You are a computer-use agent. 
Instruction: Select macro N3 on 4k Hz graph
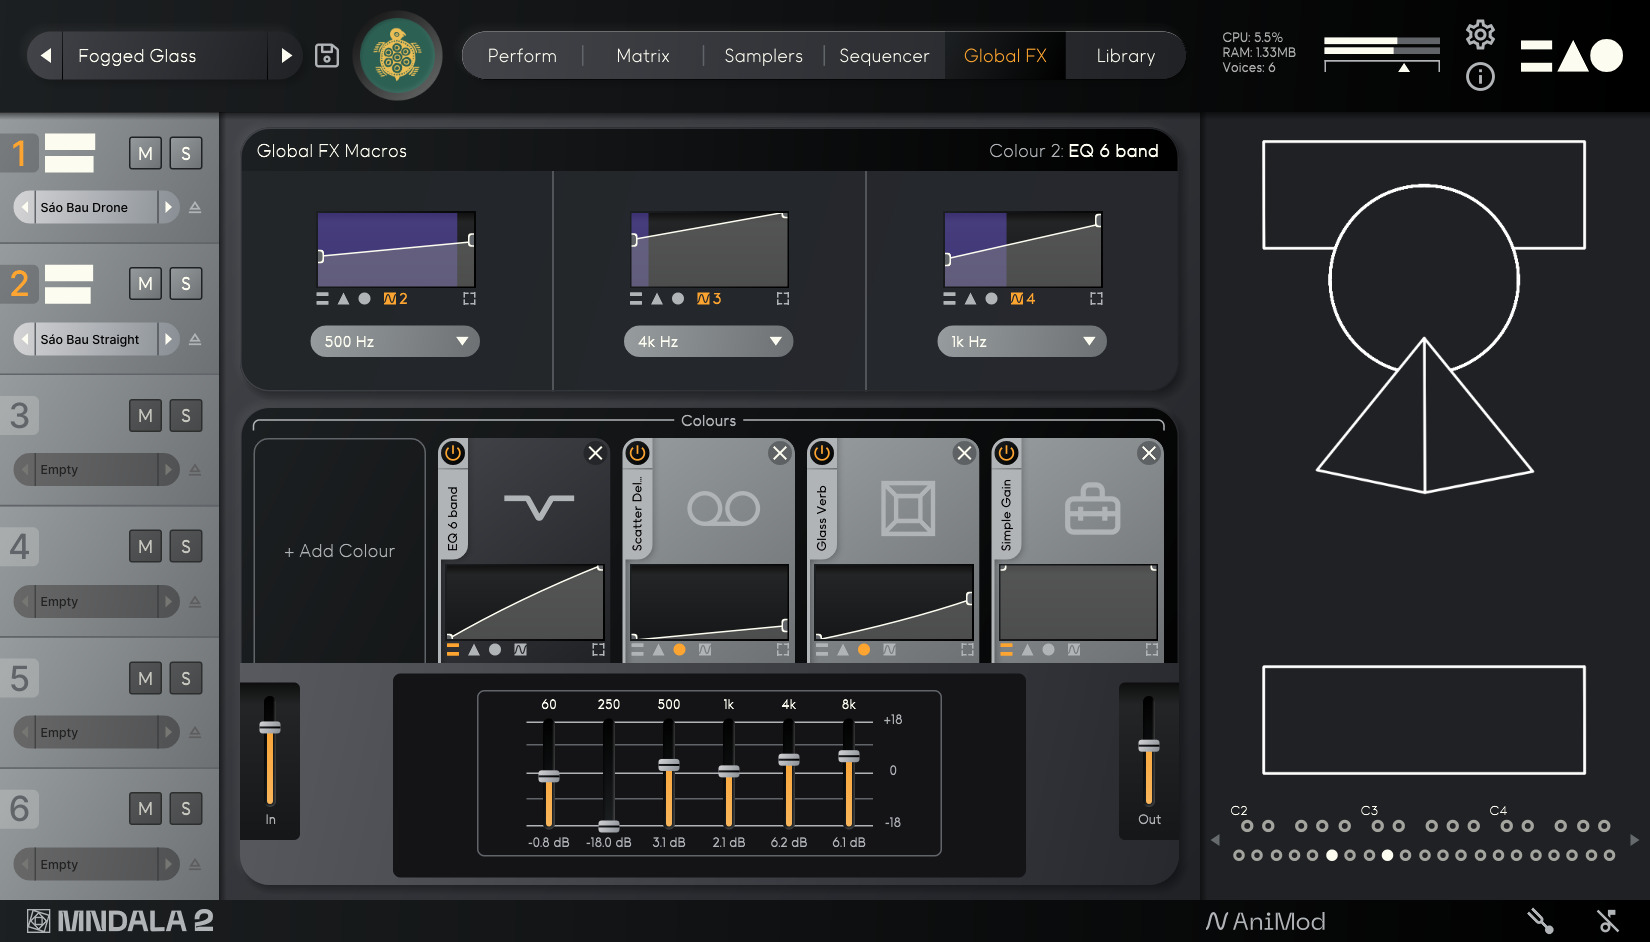[709, 298]
